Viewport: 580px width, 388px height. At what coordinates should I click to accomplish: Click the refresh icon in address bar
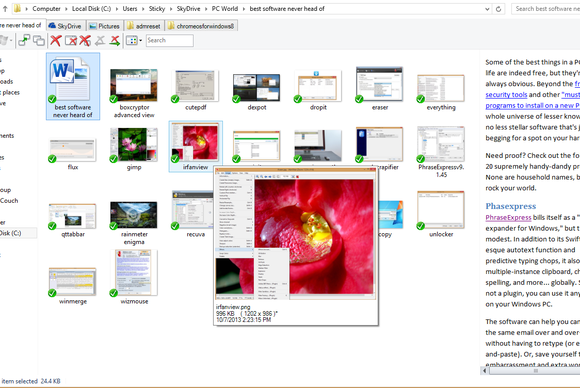point(498,9)
